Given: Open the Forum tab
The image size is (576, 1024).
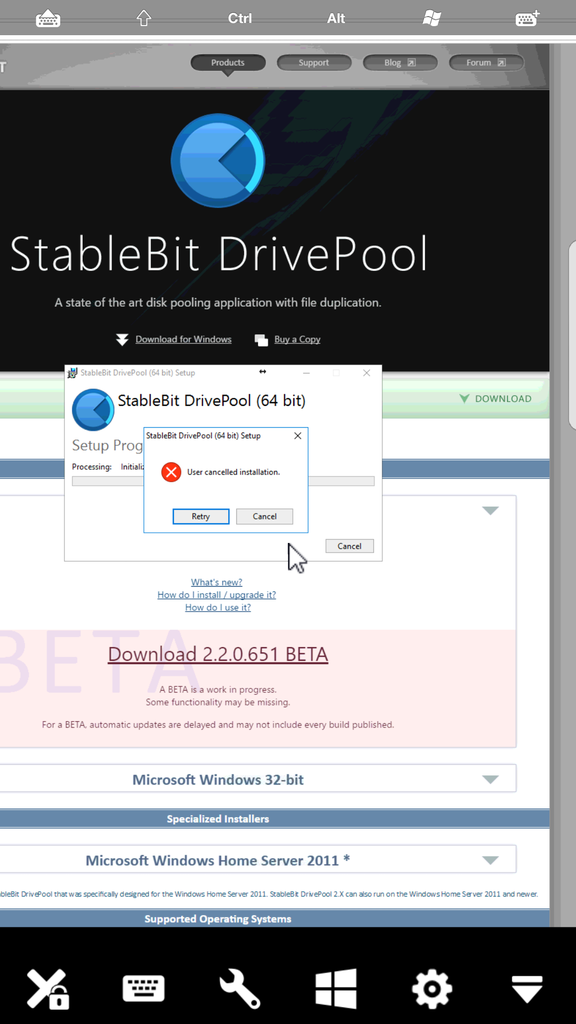Looking at the screenshot, I should [487, 63].
